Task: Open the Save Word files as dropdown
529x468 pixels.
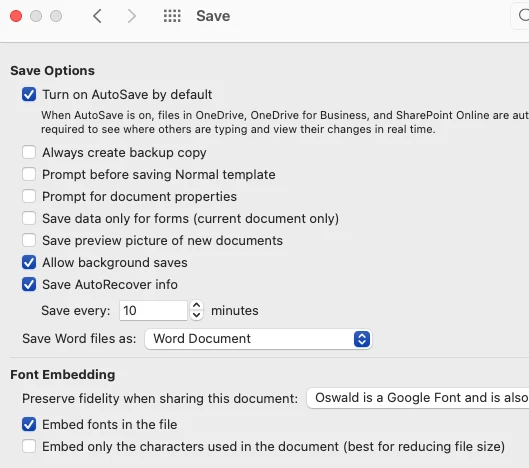Action: click(258, 339)
